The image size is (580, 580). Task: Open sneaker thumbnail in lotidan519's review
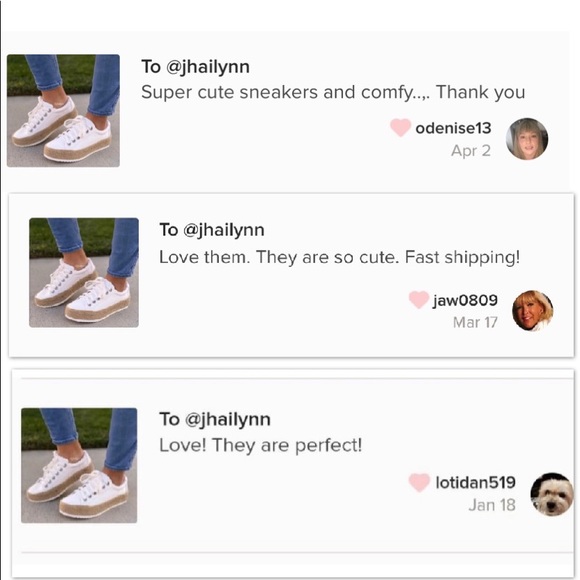tap(79, 465)
